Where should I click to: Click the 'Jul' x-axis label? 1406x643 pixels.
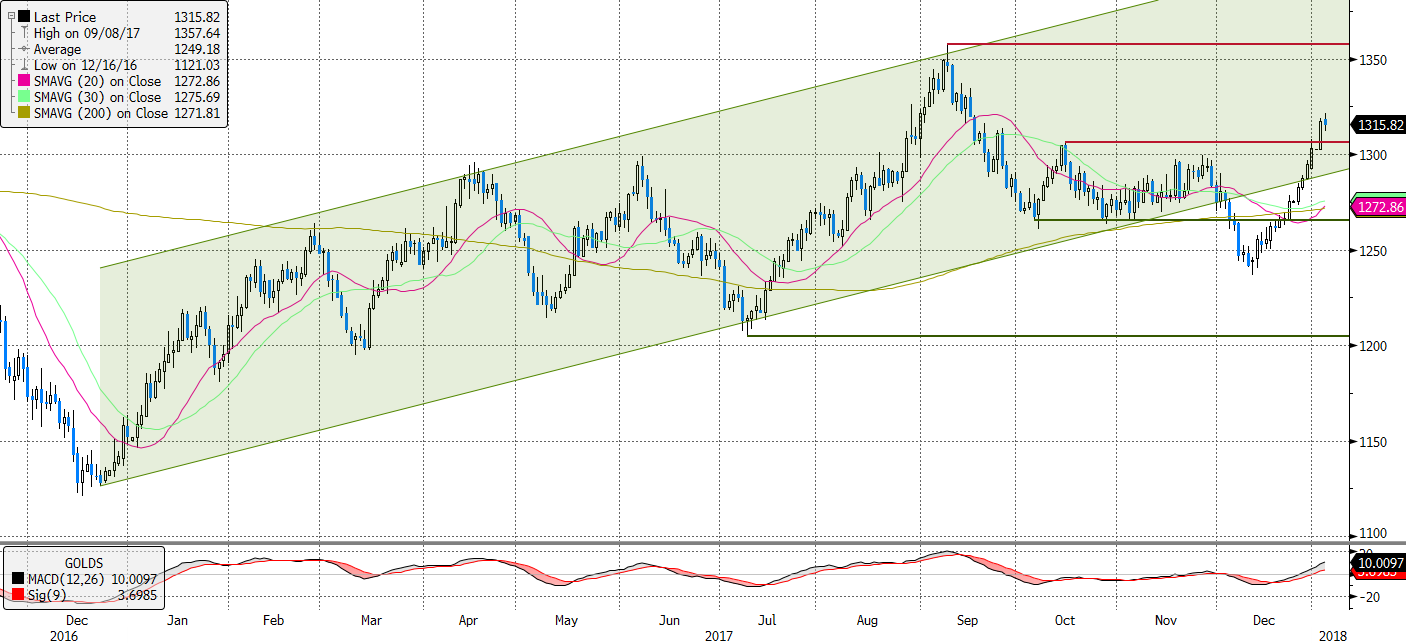[x=768, y=620]
